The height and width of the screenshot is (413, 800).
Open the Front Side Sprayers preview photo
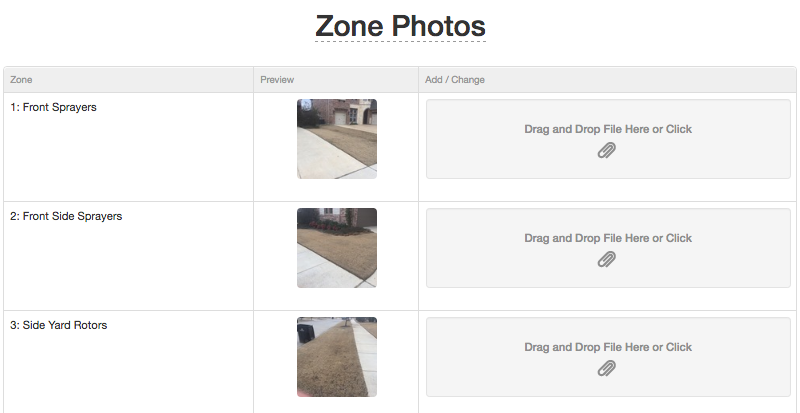tap(337, 248)
